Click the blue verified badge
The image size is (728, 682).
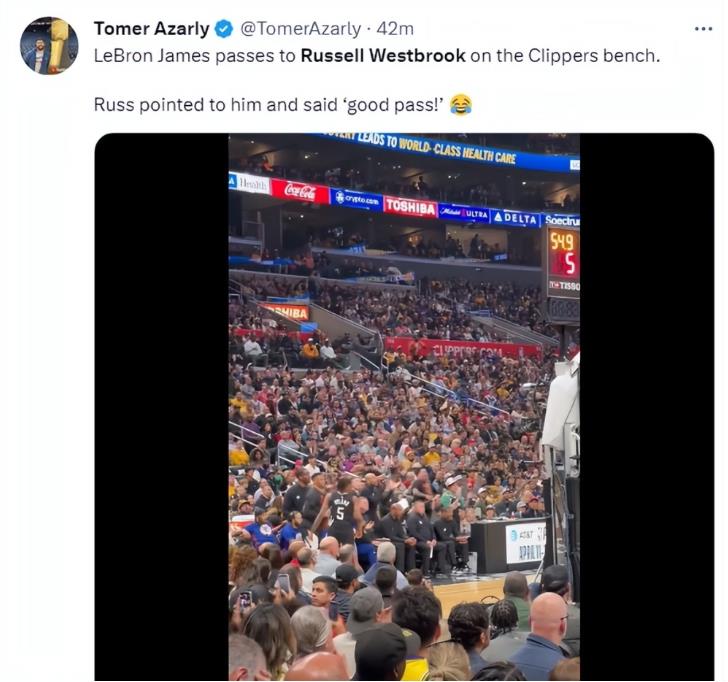pos(224,29)
